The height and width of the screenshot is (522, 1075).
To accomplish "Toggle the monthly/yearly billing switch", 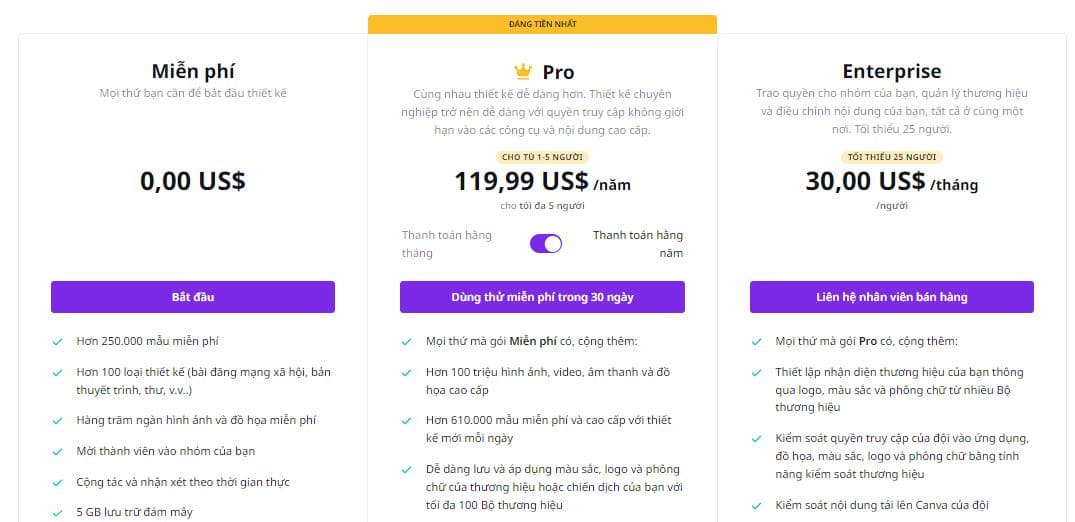I will [546, 244].
